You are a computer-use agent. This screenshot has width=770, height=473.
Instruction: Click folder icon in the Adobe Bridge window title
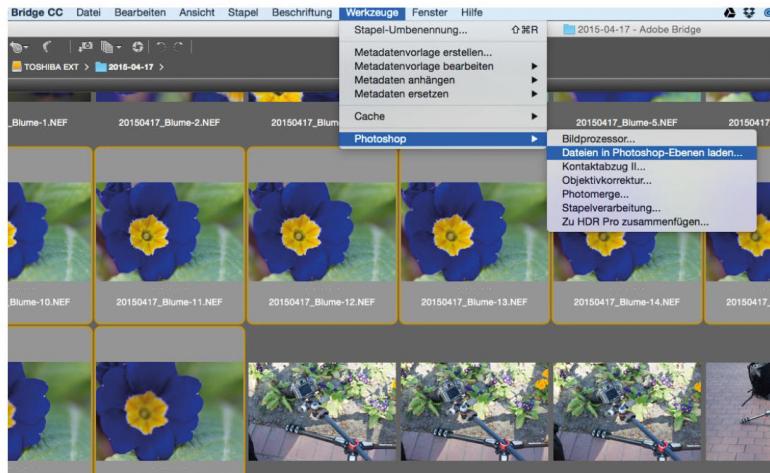pyautogui.click(x=569, y=29)
